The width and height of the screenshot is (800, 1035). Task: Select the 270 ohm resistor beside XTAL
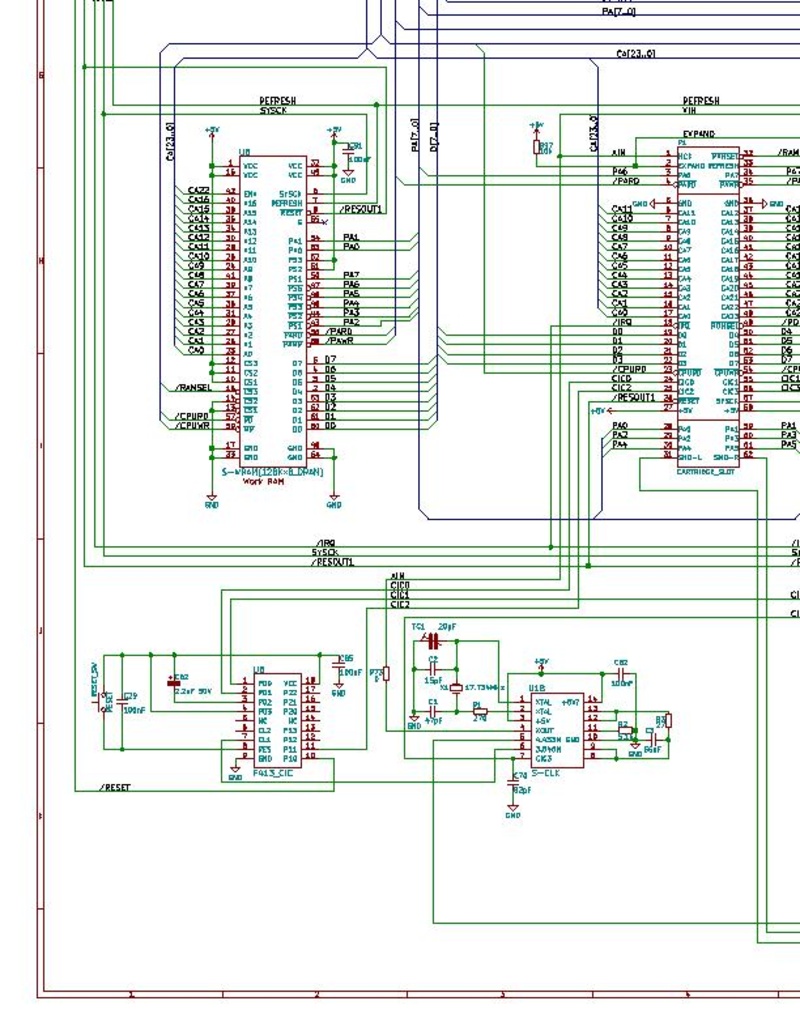(x=480, y=710)
